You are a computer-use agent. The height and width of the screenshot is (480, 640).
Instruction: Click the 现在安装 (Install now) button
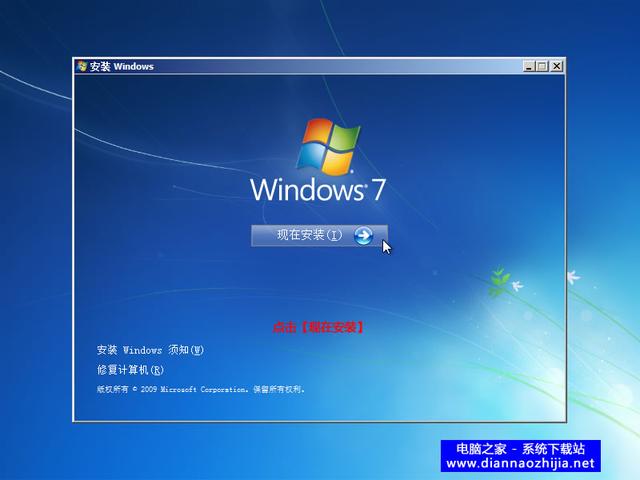pyautogui.click(x=319, y=236)
